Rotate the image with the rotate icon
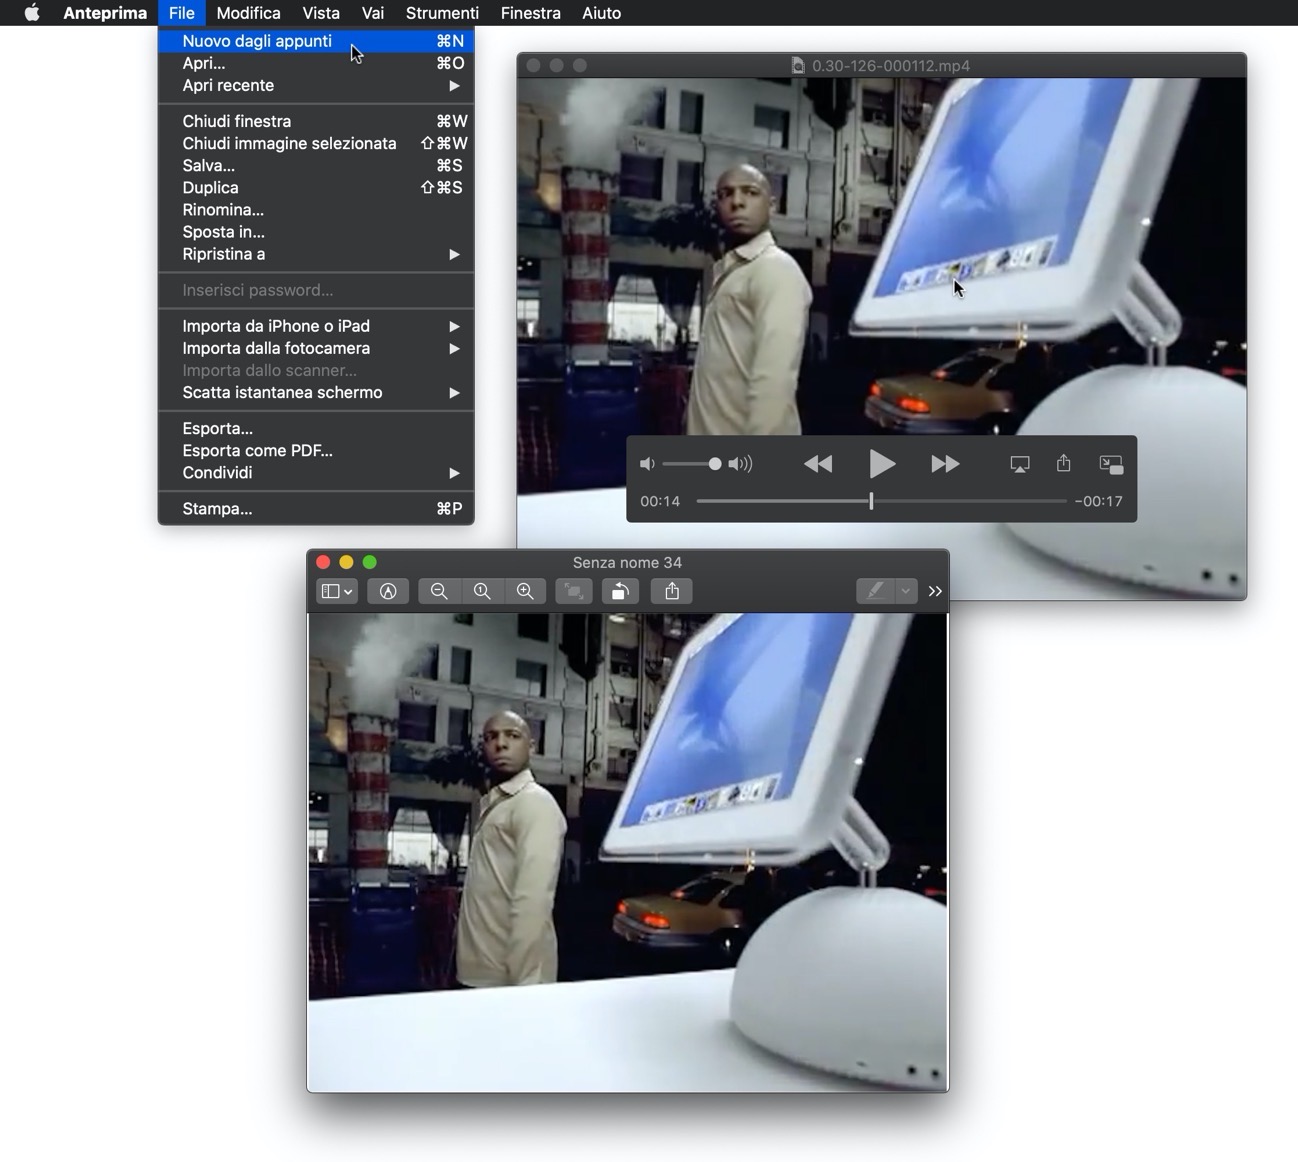The height and width of the screenshot is (1162, 1298). point(619,592)
